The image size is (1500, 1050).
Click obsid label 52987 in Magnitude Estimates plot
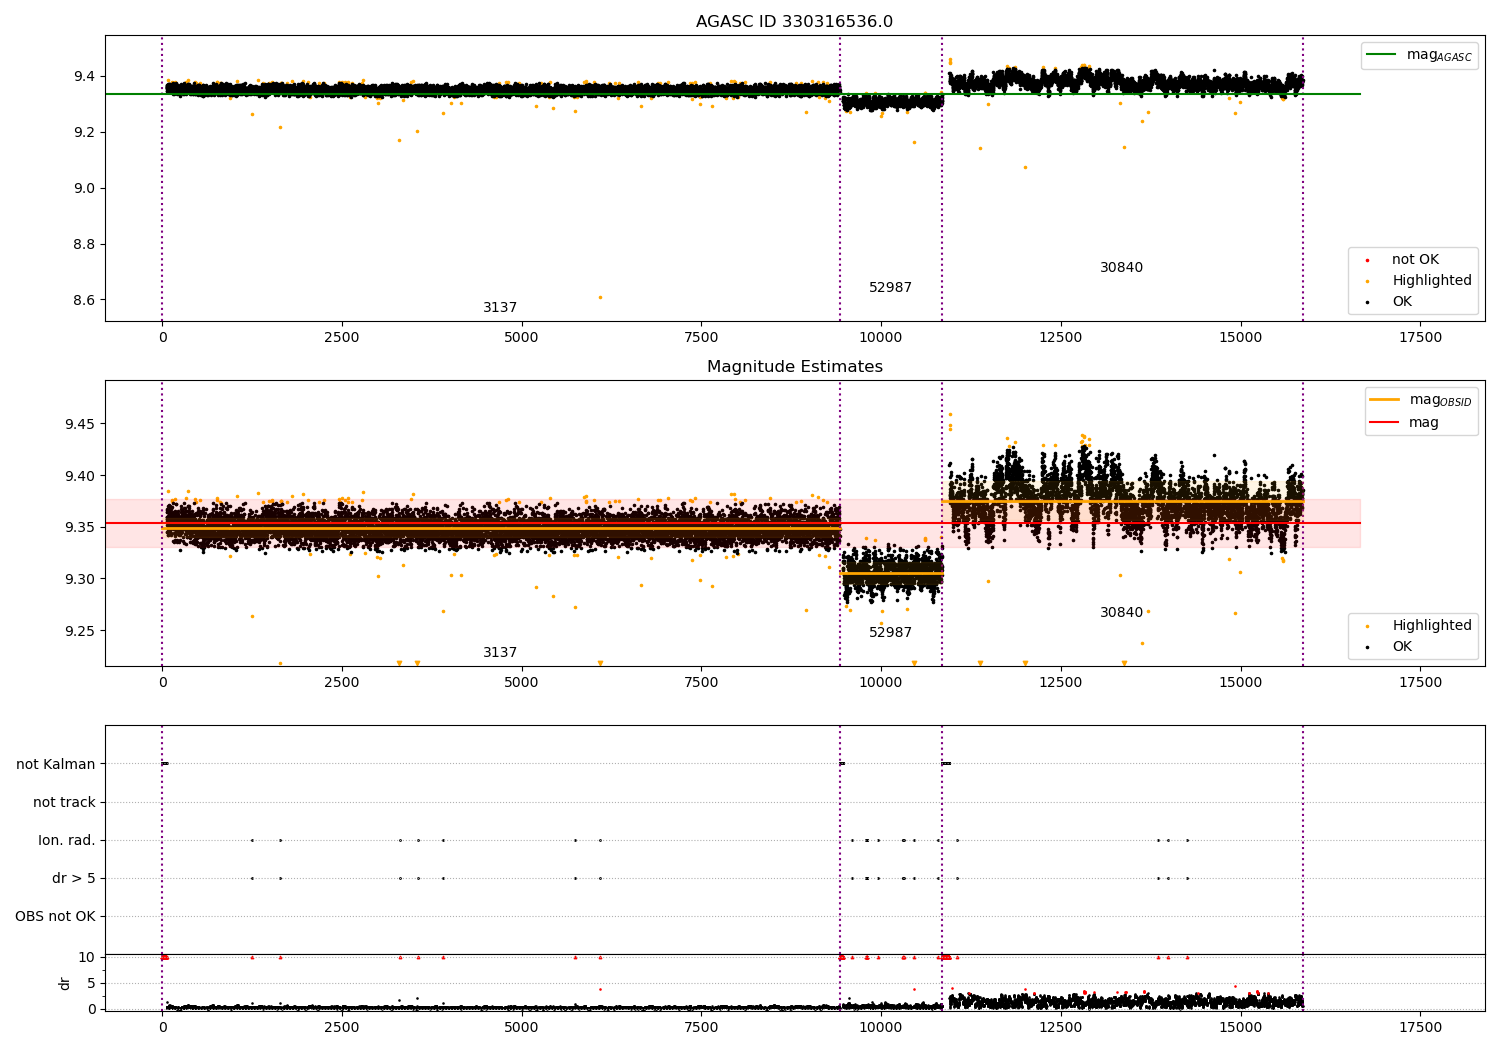(890, 633)
